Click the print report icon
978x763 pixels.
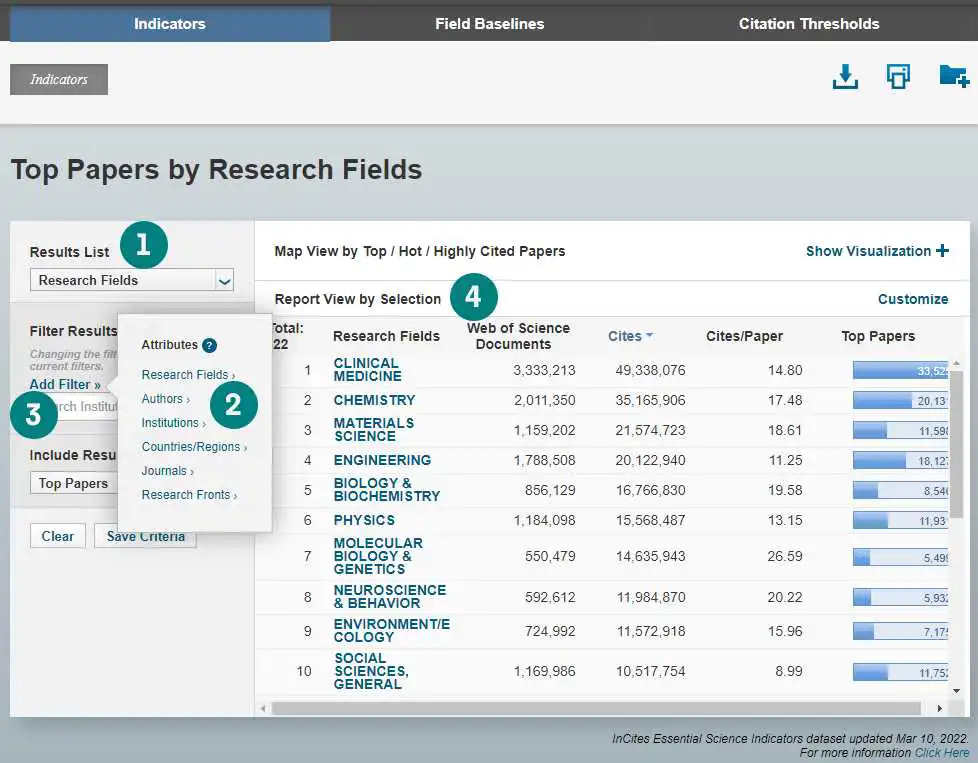point(898,77)
